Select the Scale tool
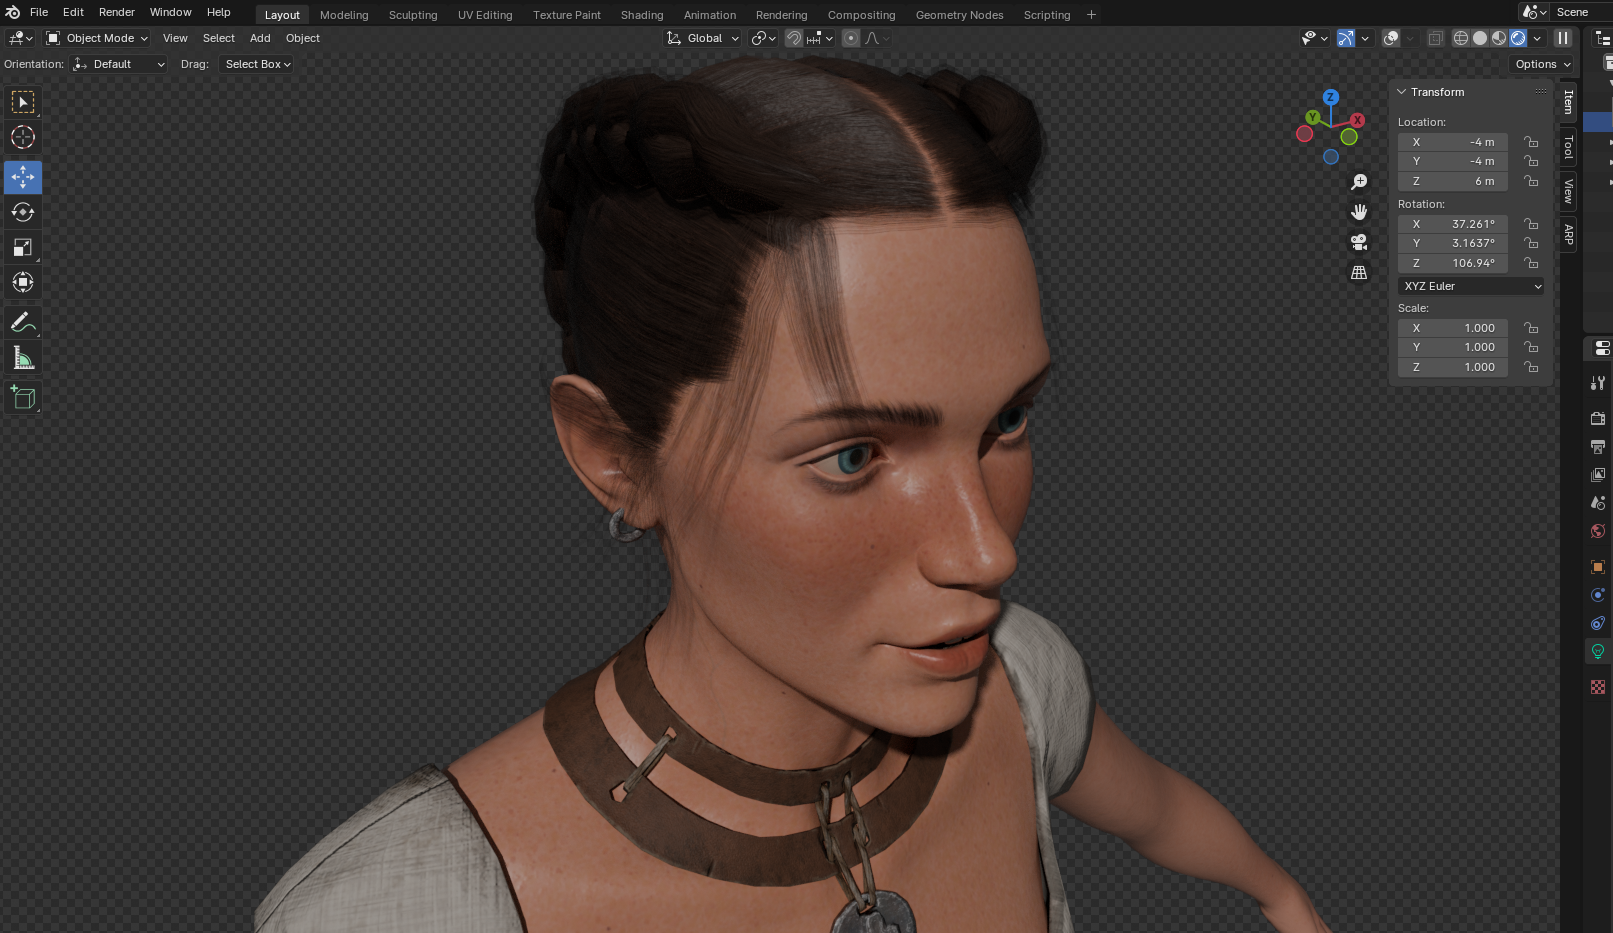Screen dimensions: 1613x933 23,247
